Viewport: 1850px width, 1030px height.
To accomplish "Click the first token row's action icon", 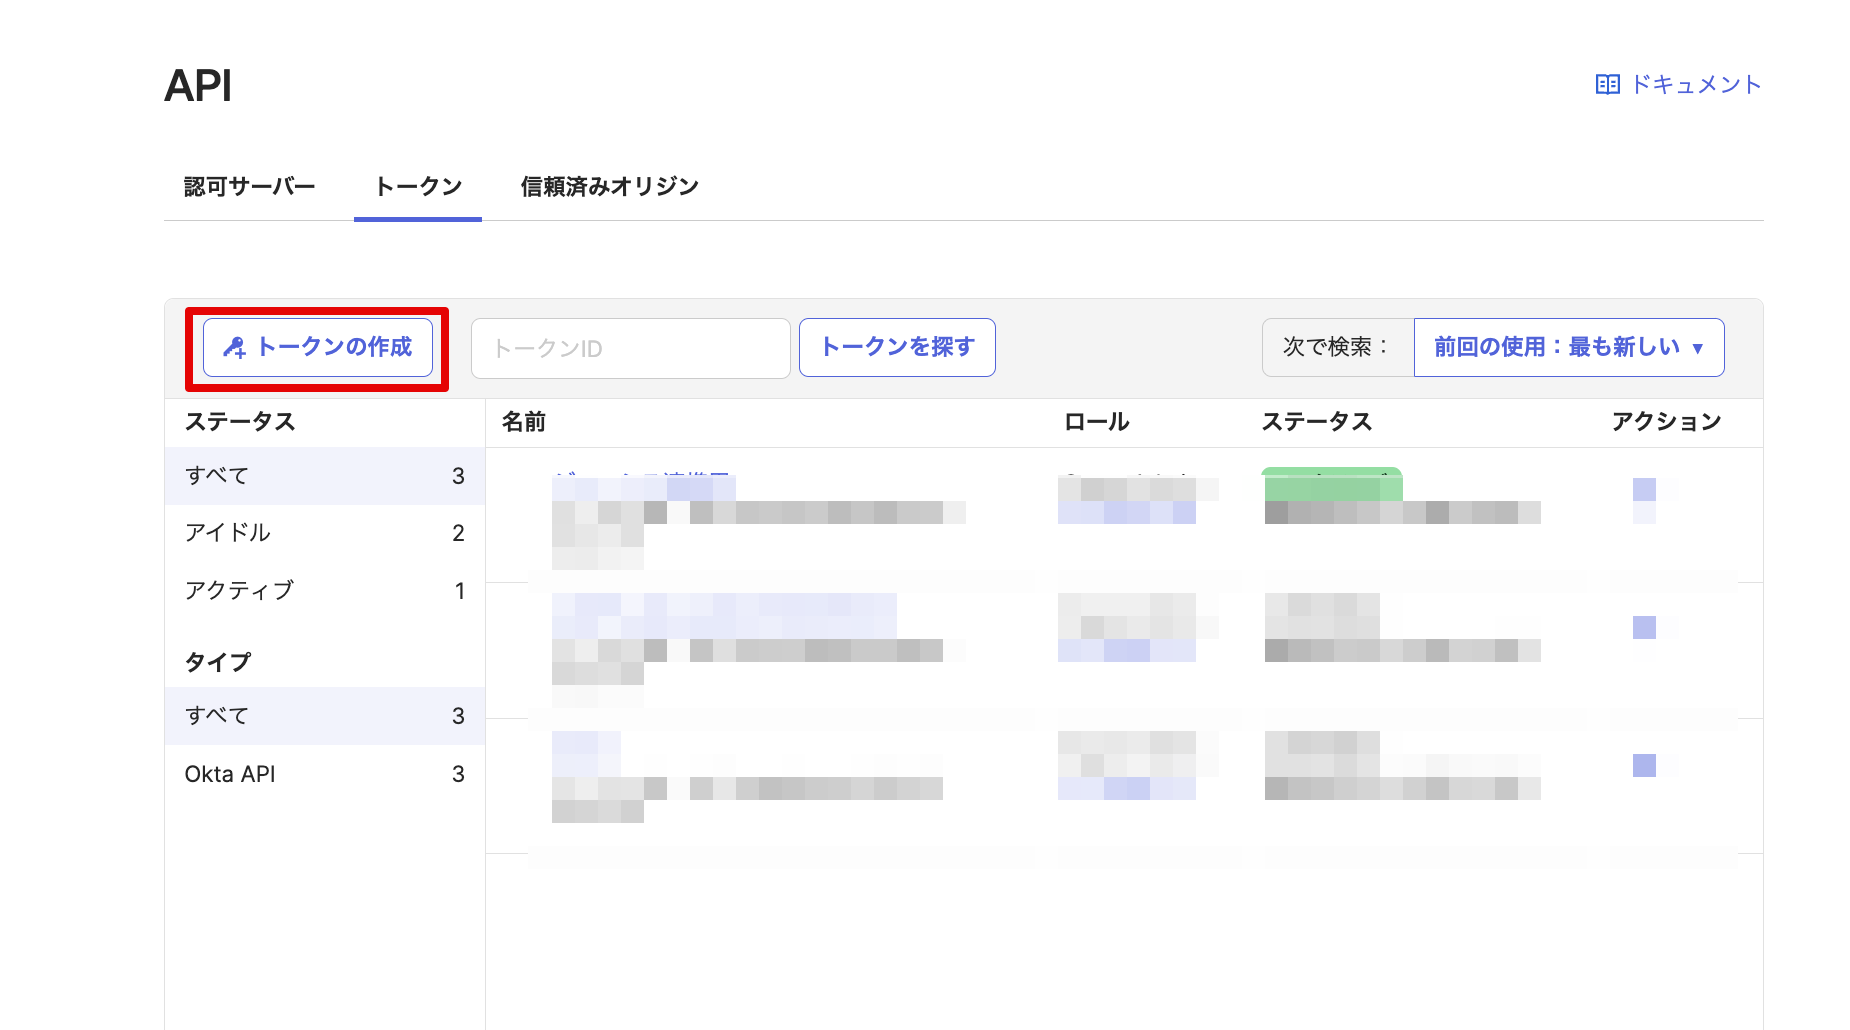I will coord(1644,489).
